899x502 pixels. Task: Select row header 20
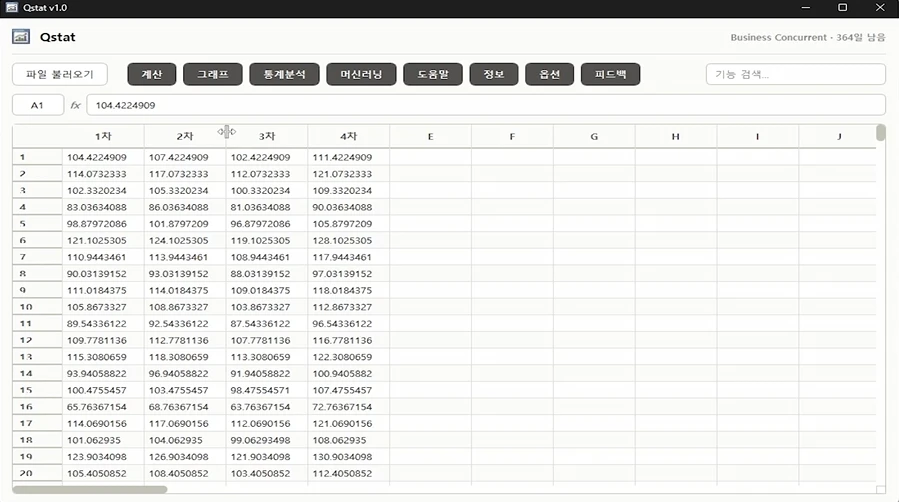coord(37,473)
